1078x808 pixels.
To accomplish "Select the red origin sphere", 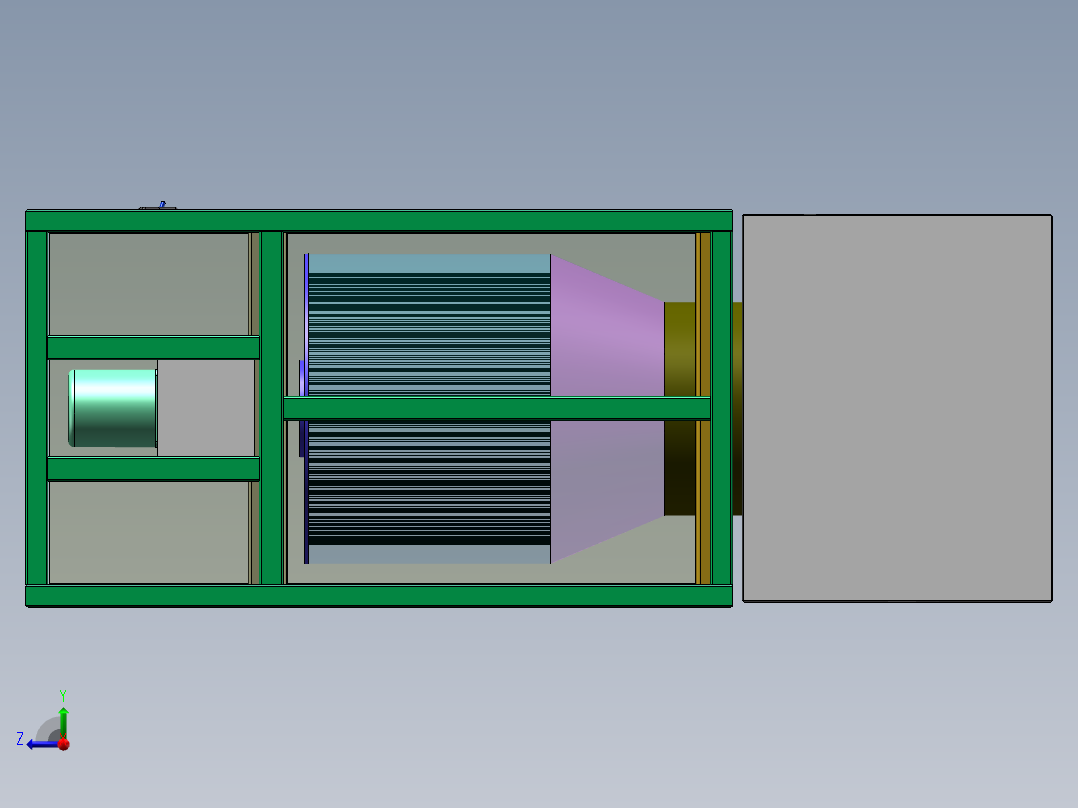I will pos(64,744).
